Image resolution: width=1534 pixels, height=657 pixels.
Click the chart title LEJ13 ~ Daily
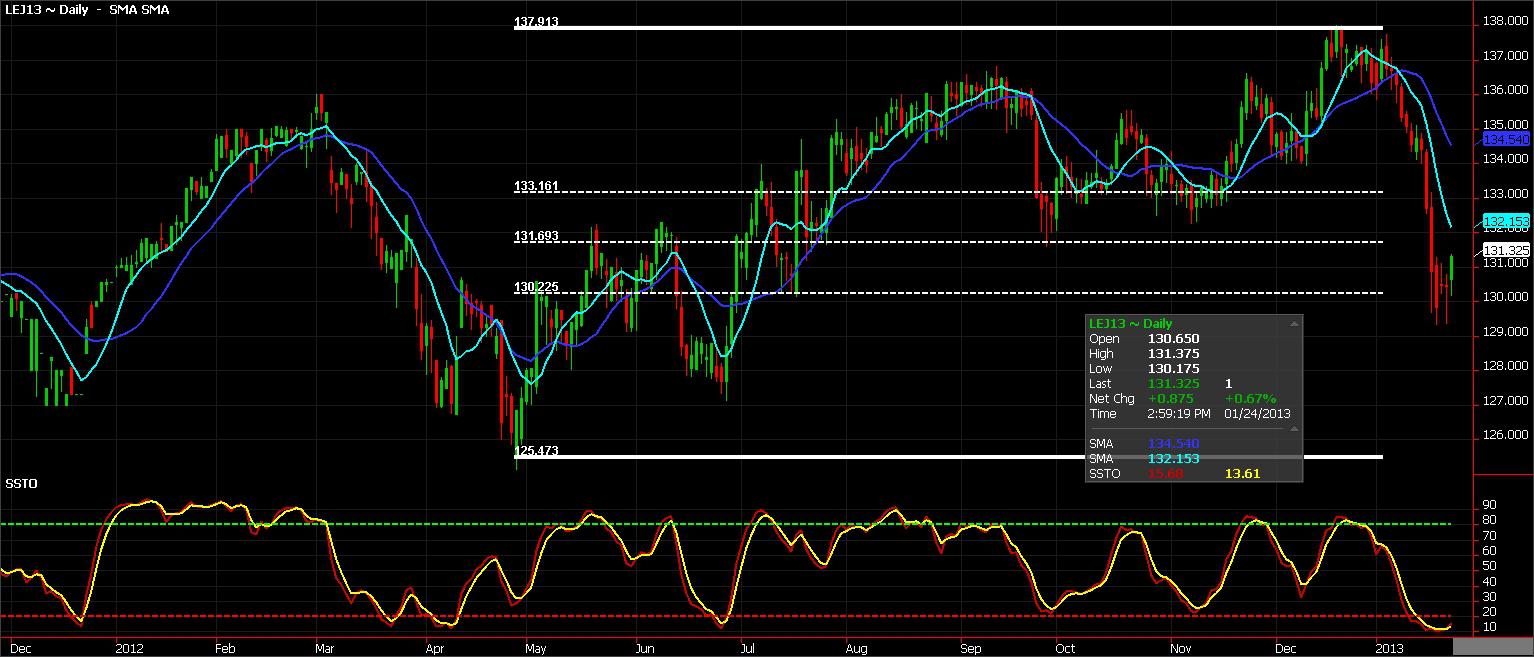[x=44, y=10]
